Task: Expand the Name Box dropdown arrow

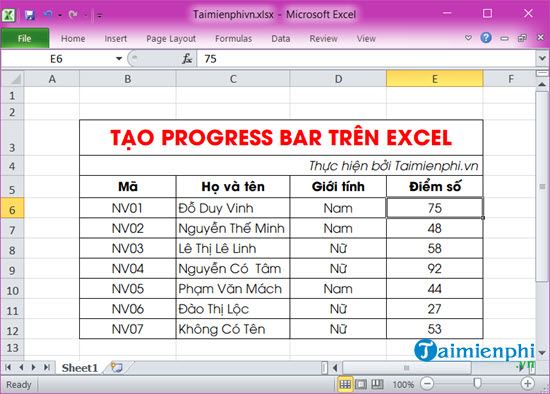Action: tap(119, 59)
